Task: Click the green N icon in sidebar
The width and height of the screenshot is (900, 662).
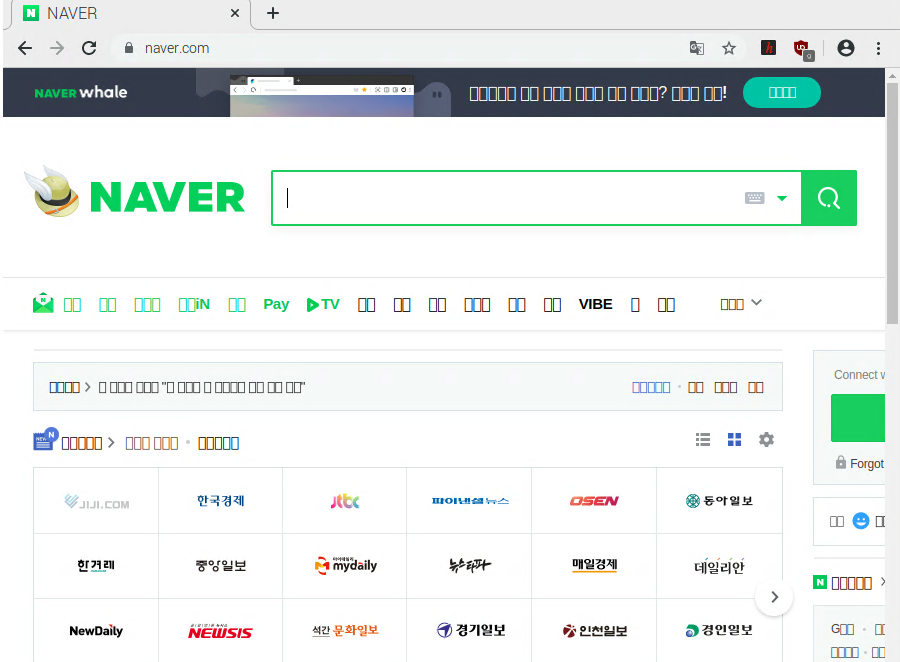Action: (820, 582)
